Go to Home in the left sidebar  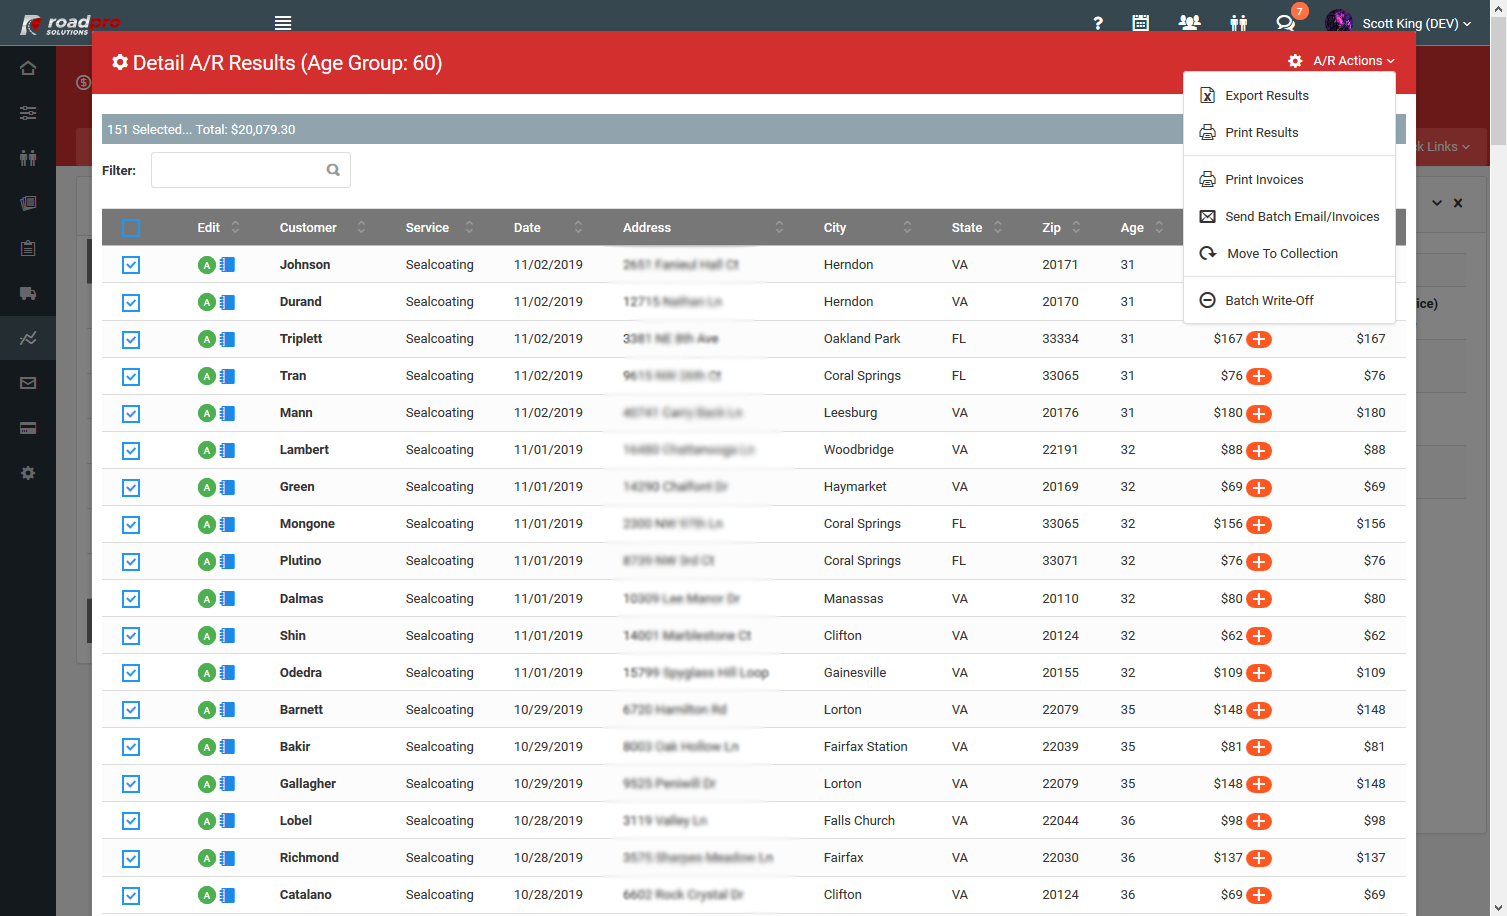point(28,68)
